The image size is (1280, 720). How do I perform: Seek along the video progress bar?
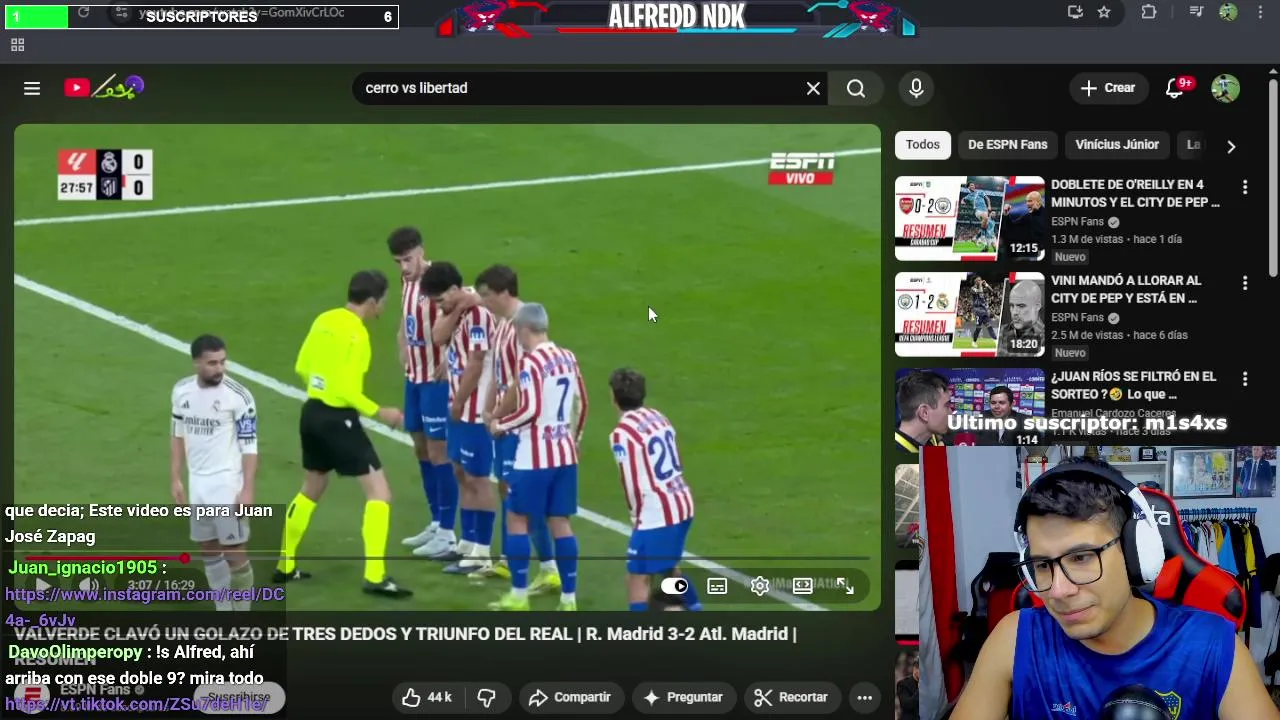(x=447, y=559)
